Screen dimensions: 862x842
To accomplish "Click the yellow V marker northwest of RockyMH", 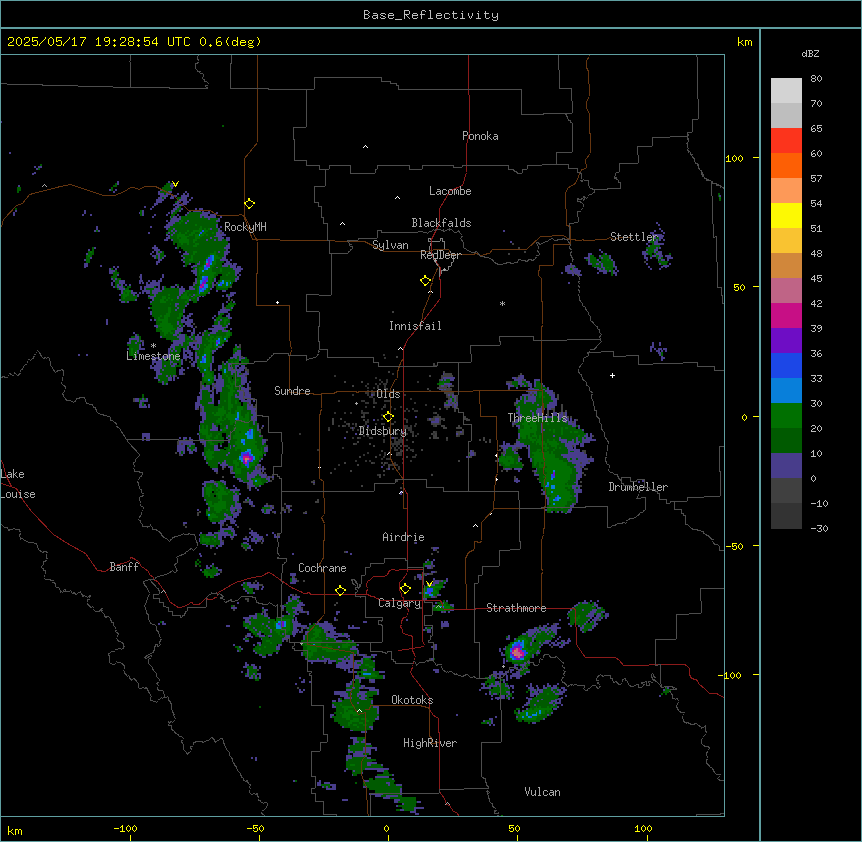I will (x=175, y=184).
